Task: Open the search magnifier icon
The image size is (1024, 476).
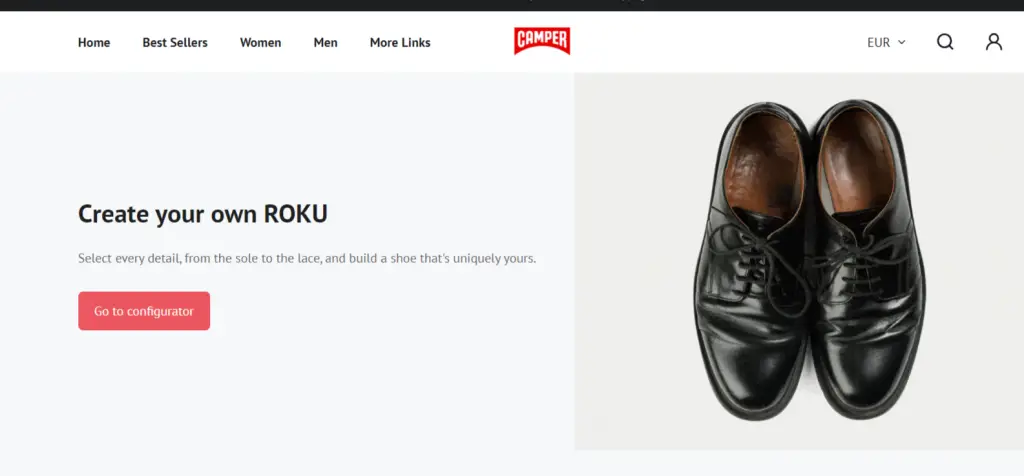Action: tap(945, 42)
